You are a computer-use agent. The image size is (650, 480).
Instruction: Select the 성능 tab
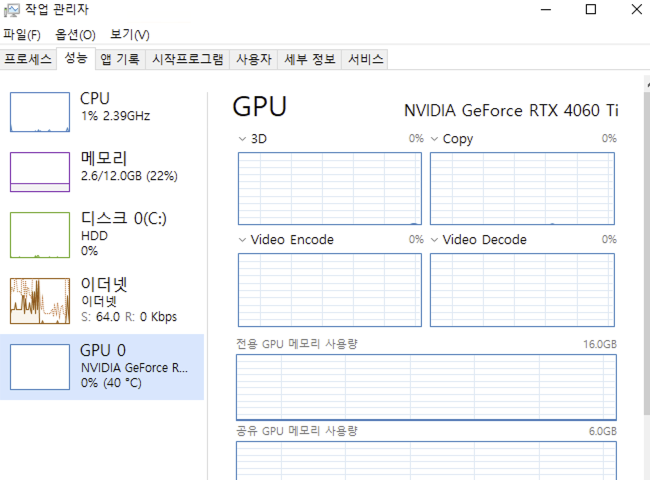76,58
